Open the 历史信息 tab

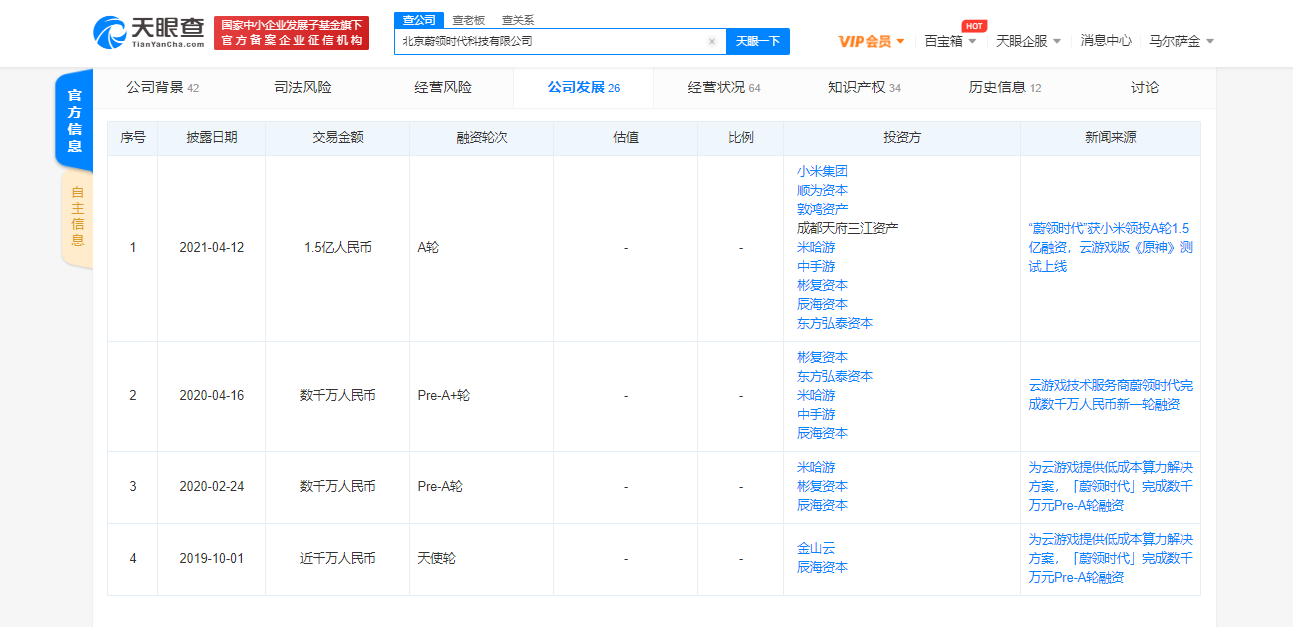1005,88
